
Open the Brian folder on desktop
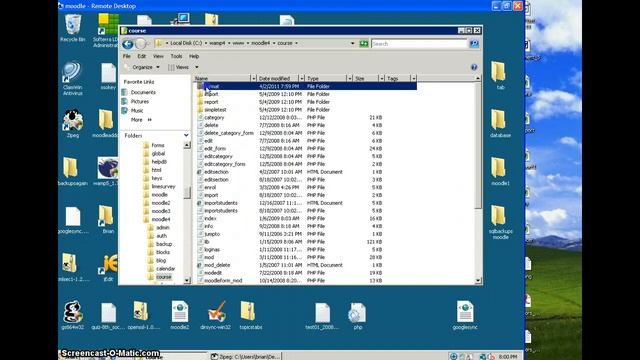tap(108, 219)
